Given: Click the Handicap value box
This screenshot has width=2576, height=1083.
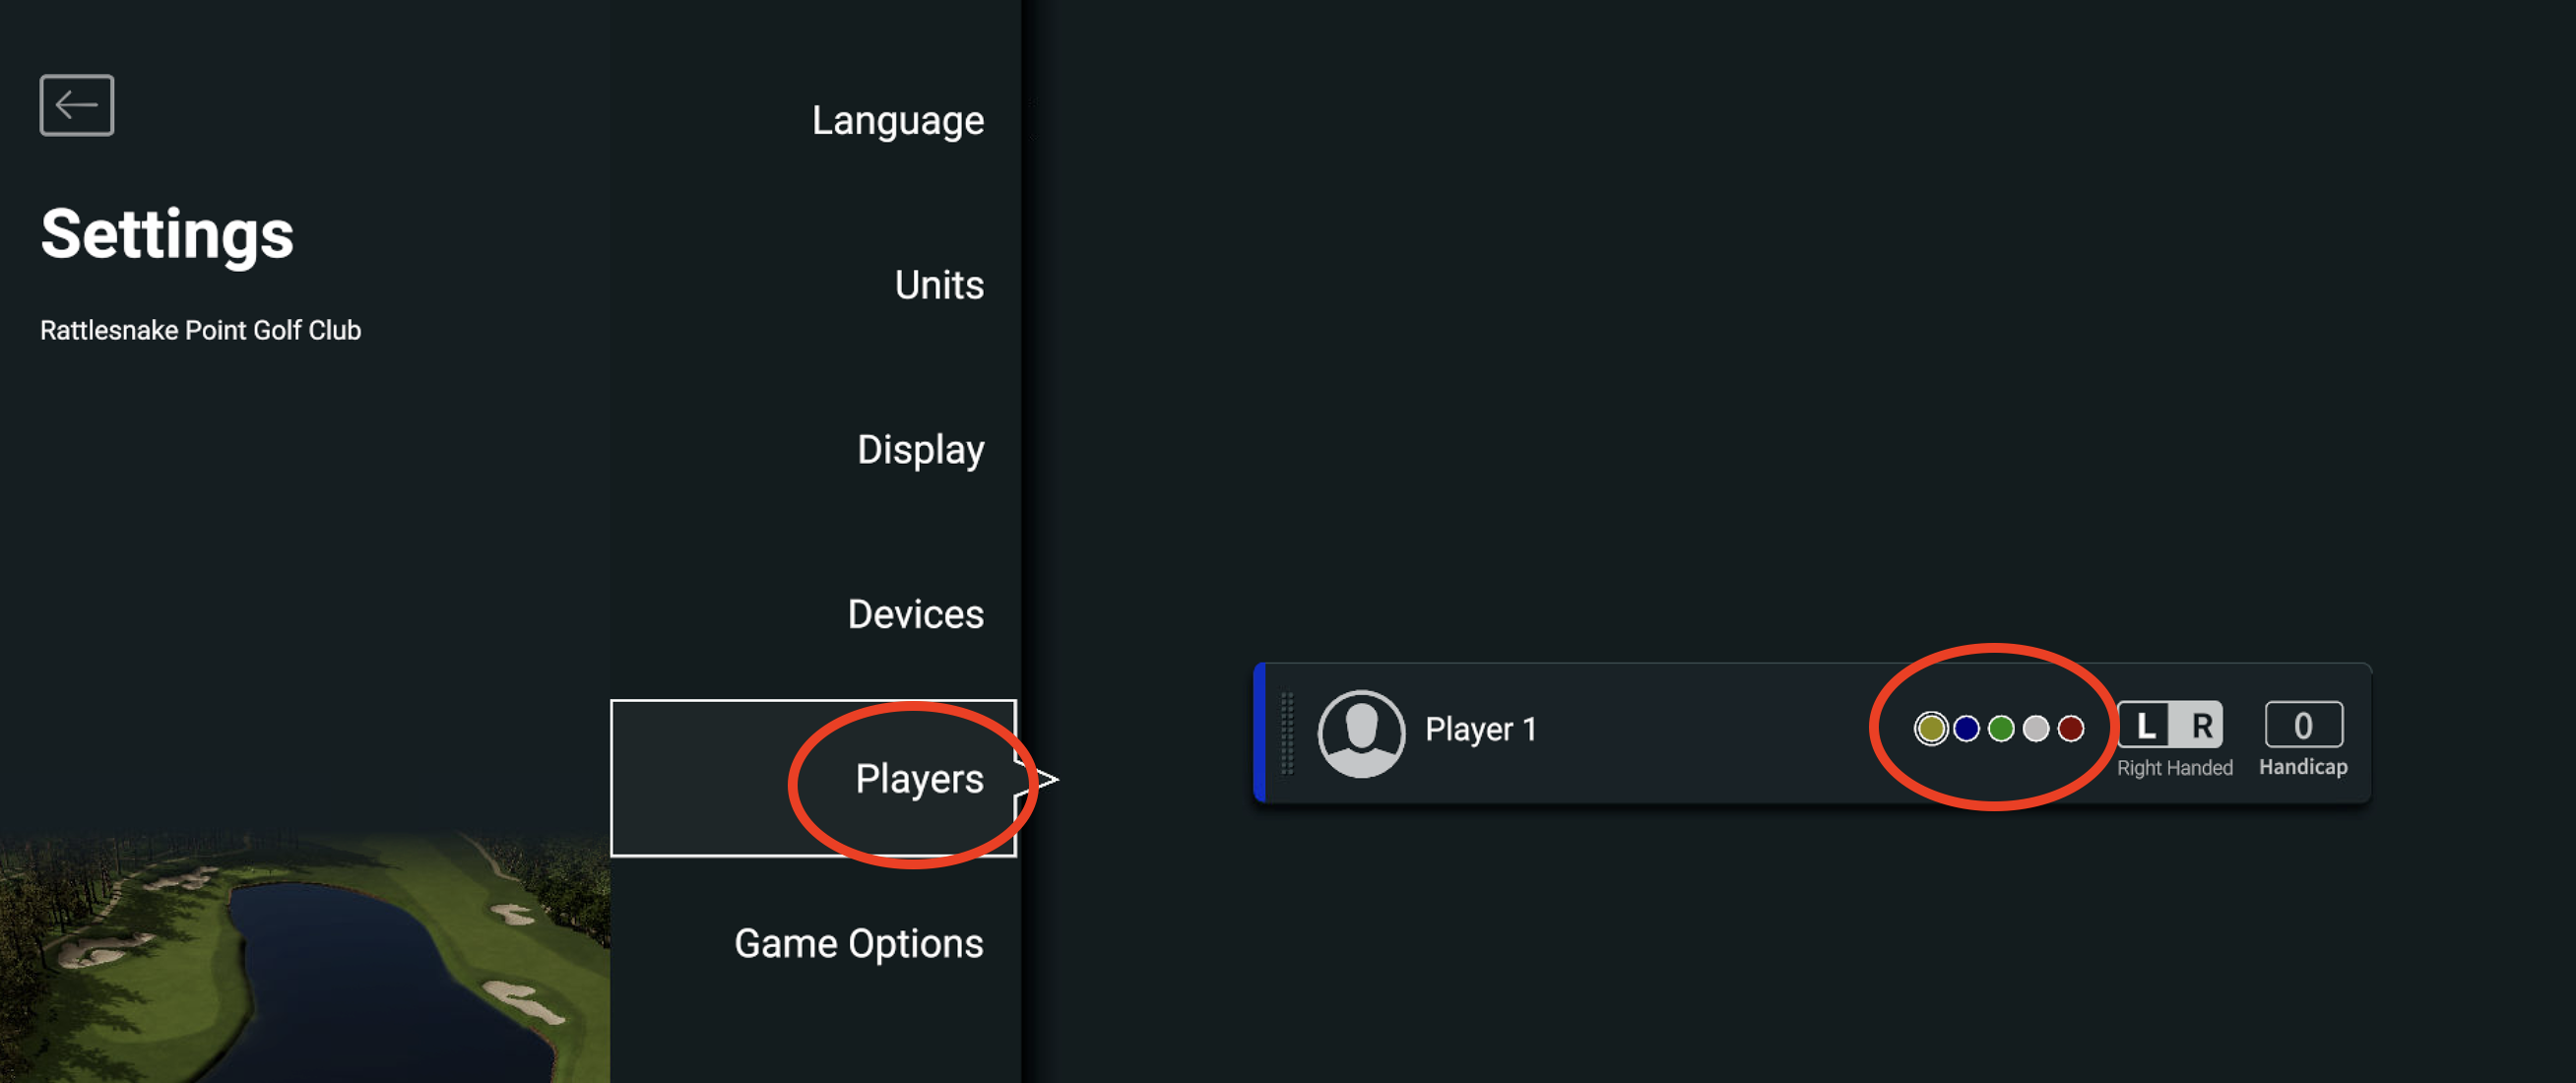Looking at the screenshot, I should 2303,726.
